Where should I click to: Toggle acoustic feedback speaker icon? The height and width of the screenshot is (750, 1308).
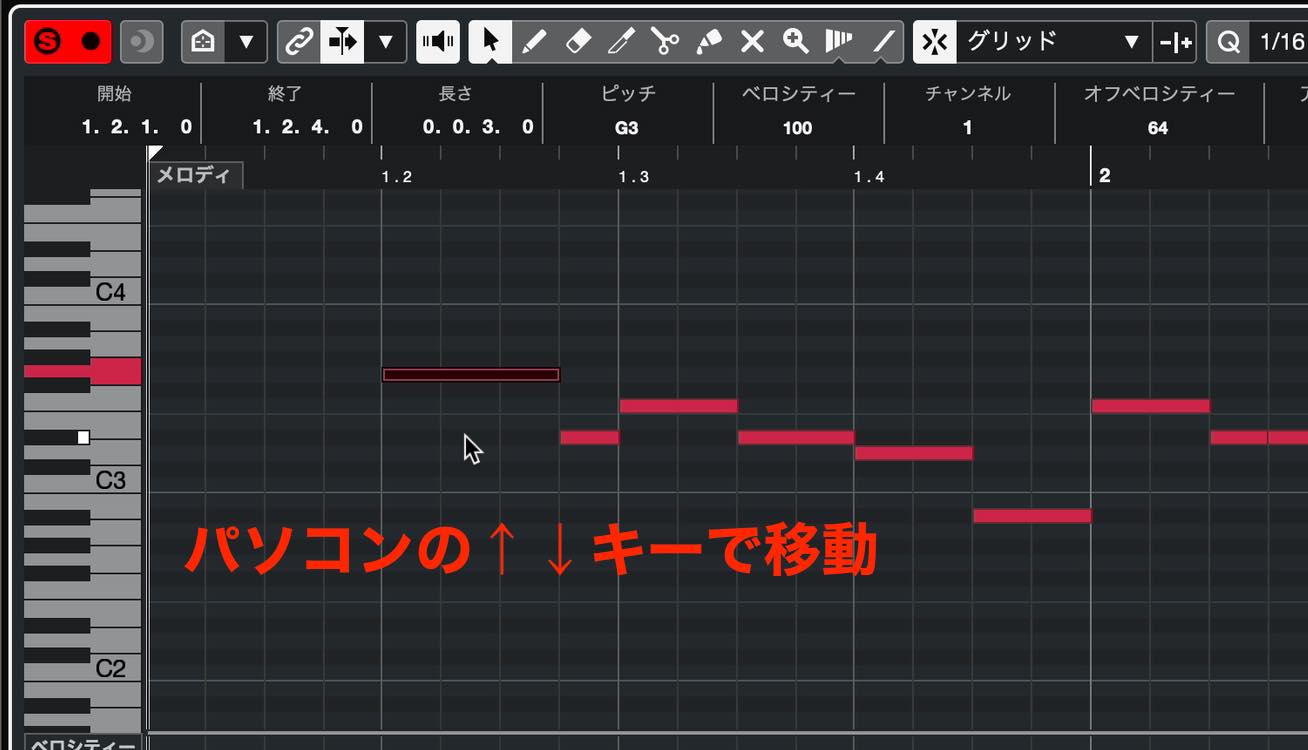(438, 42)
